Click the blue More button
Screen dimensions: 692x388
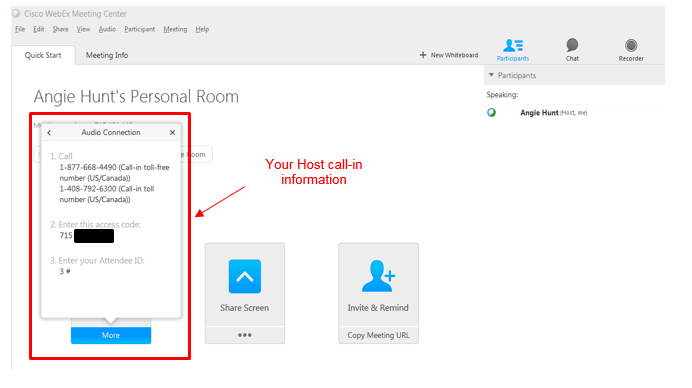111,335
